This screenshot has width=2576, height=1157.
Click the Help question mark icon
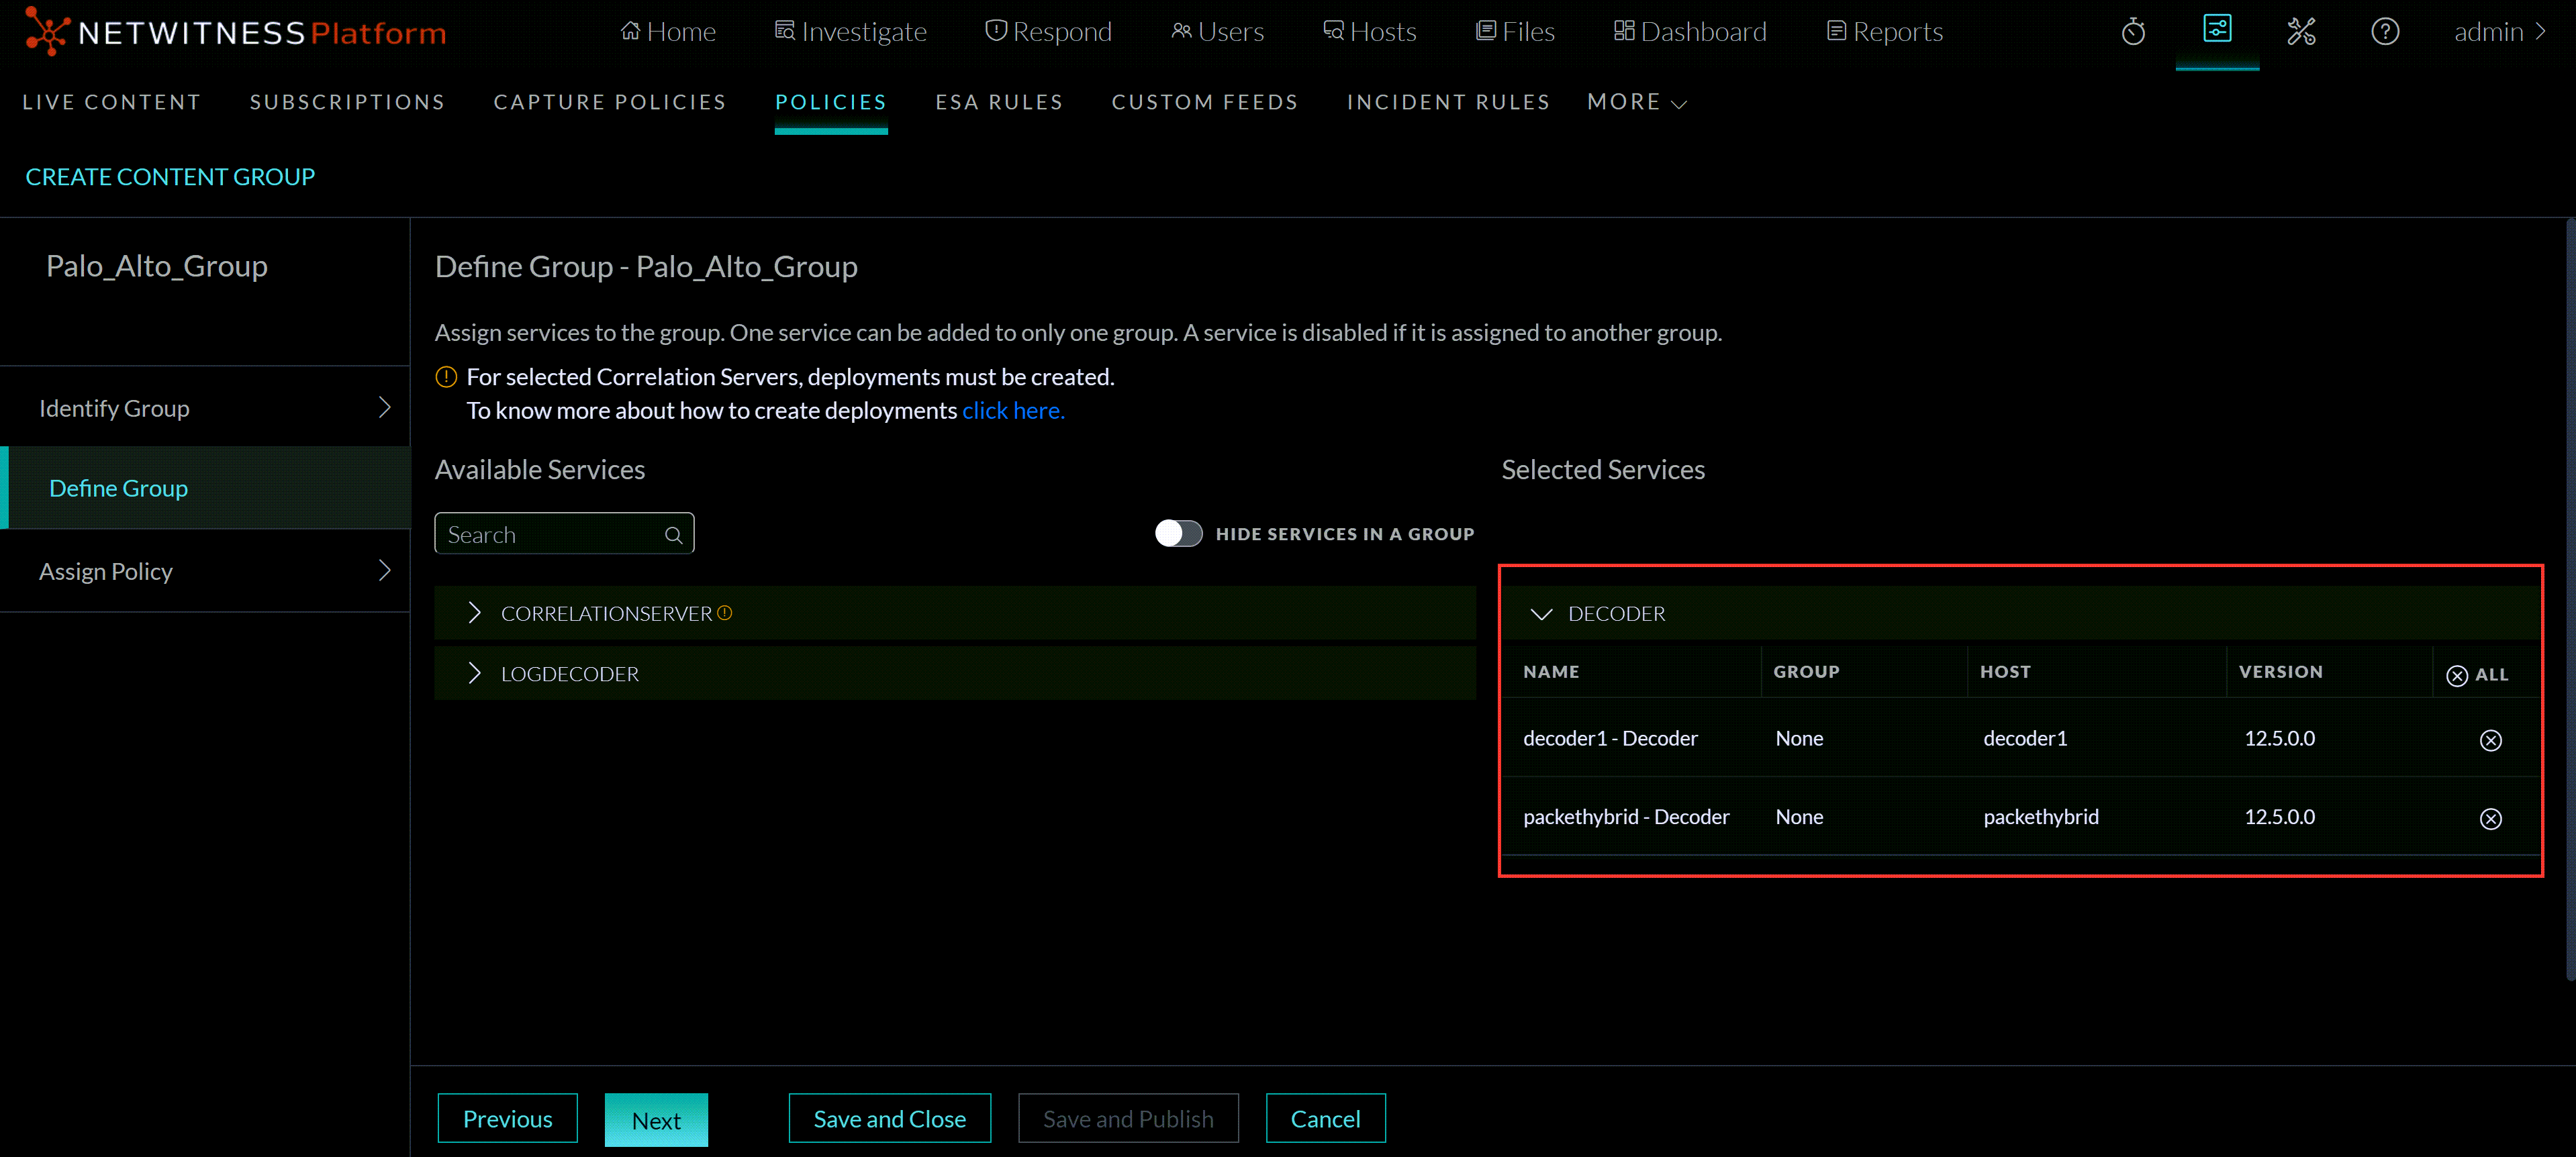point(2386,31)
